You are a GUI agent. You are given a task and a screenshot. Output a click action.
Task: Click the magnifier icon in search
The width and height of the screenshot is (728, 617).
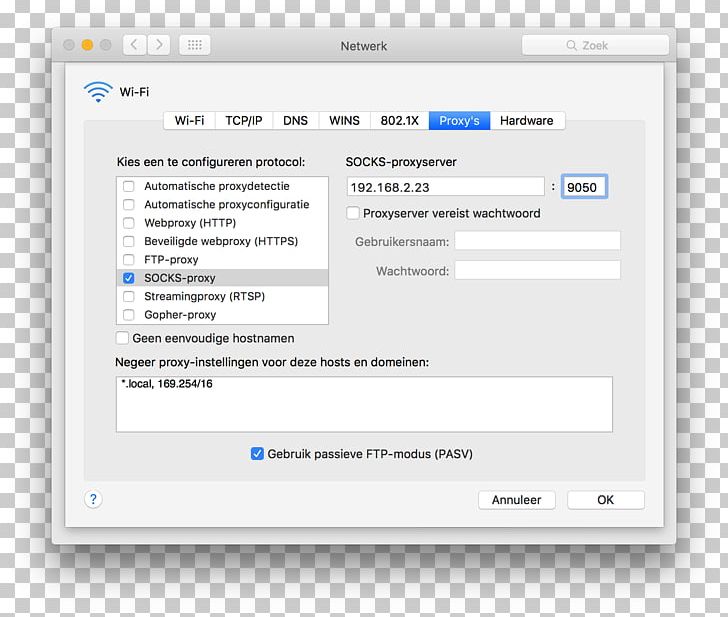(572, 45)
